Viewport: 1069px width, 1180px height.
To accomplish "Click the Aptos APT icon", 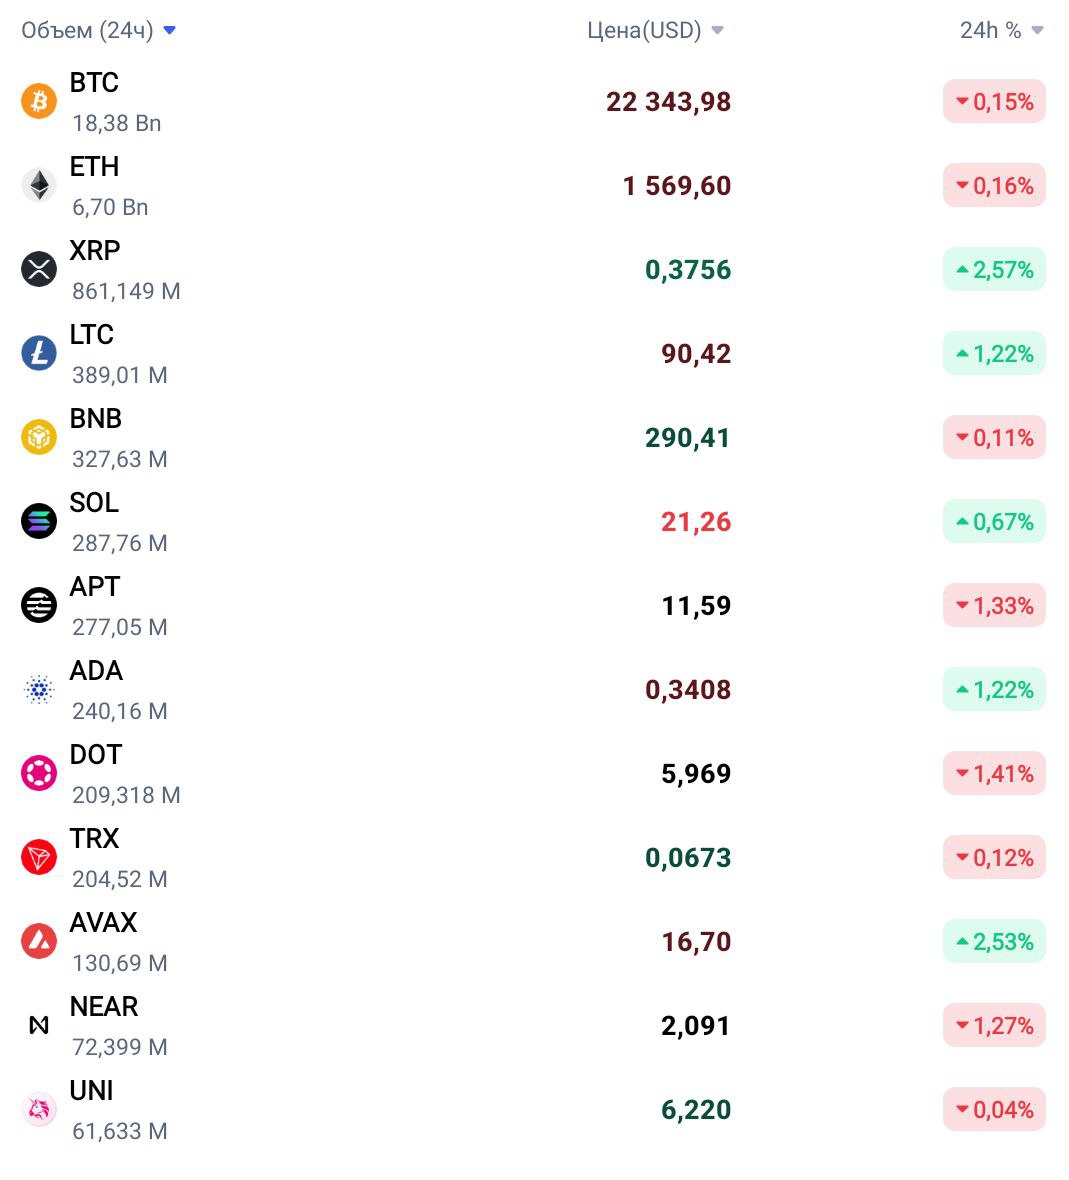I will [x=39, y=605].
